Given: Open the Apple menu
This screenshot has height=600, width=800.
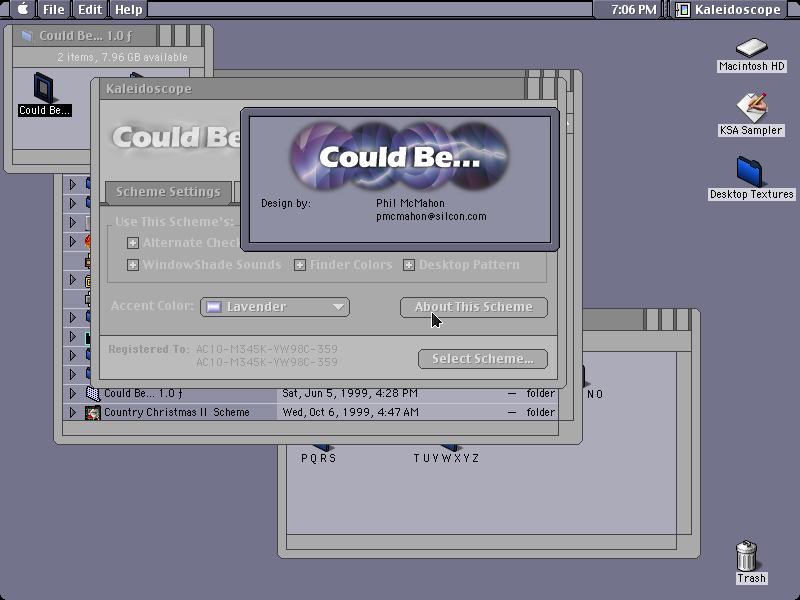Looking at the screenshot, I should pos(23,9).
